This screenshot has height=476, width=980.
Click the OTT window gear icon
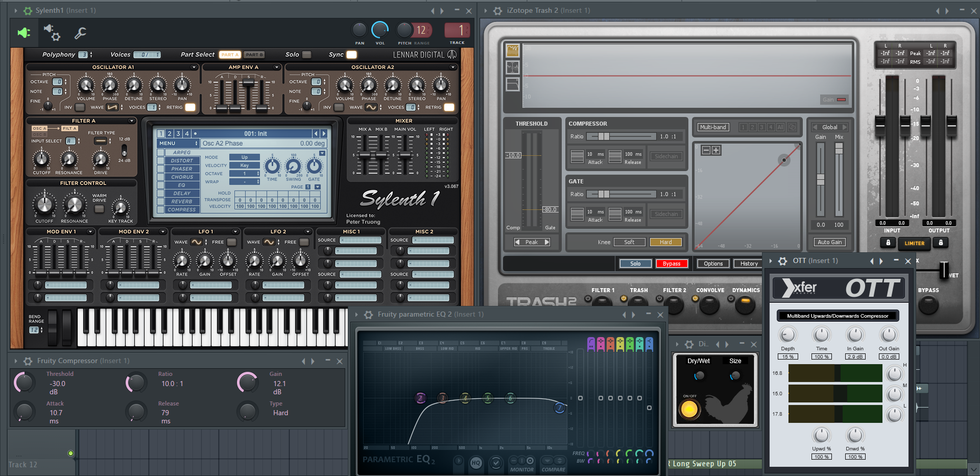click(x=781, y=261)
